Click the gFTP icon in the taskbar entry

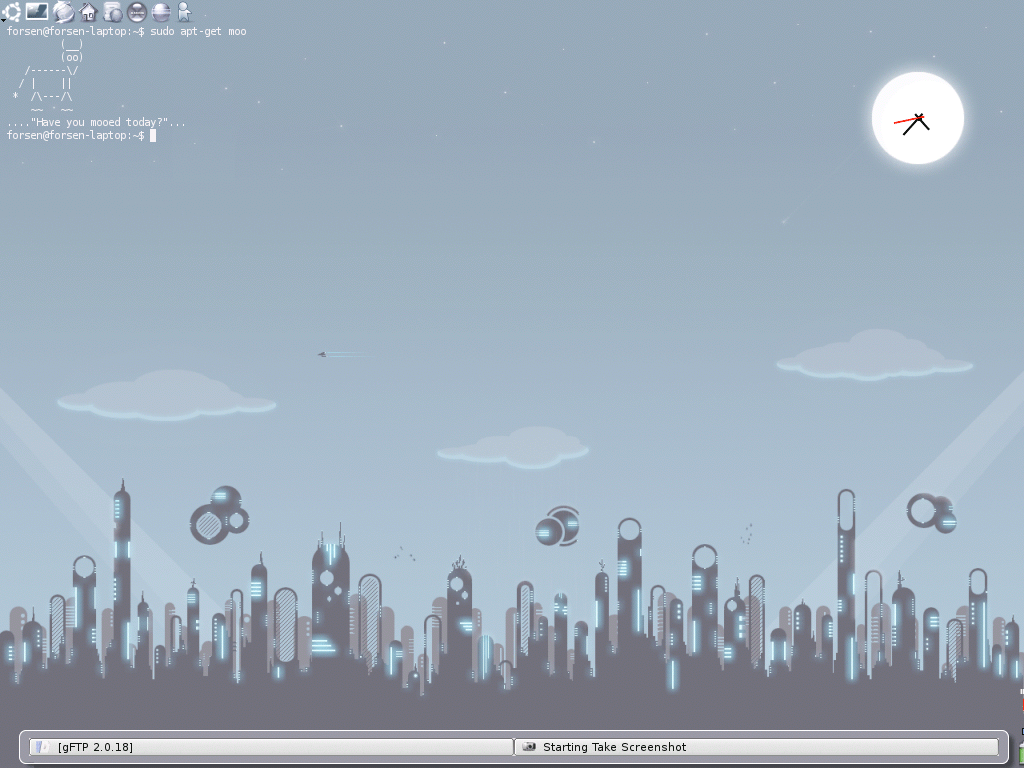42,746
